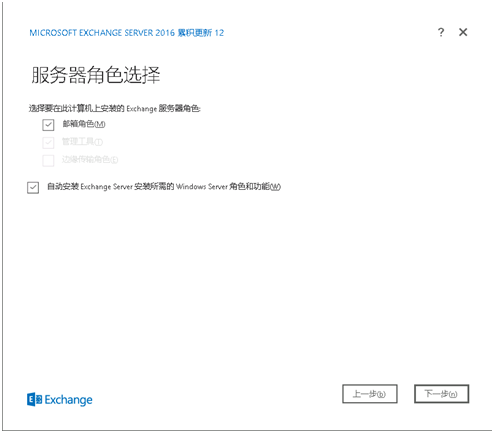Click the 服务器角色选择 page heading
Image resolution: width=494 pixels, height=433 pixels.
click(x=96, y=75)
